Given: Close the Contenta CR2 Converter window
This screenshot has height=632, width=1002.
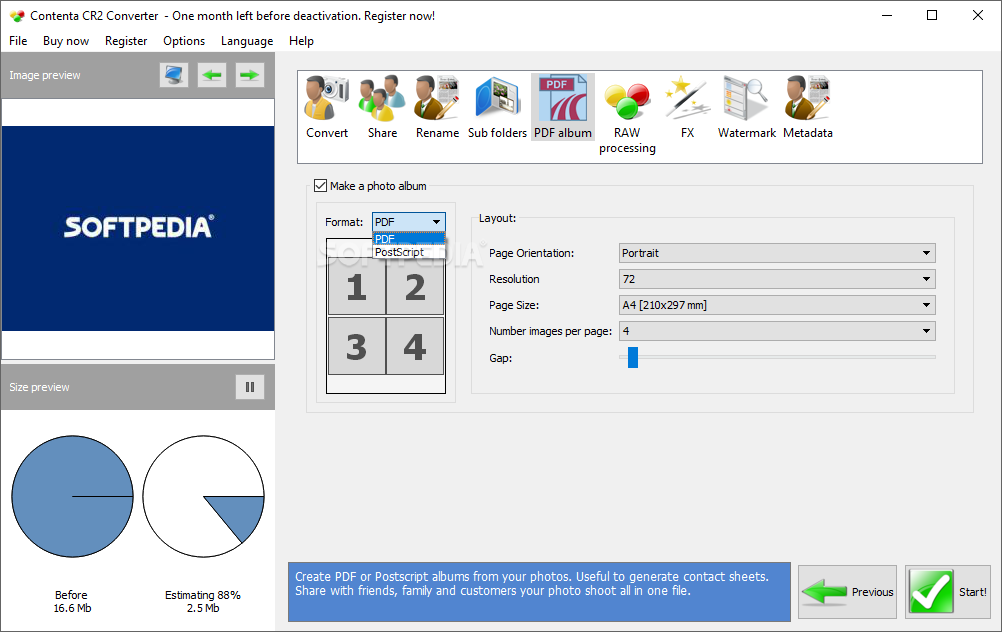Looking at the screenshot, I should coord(978,15).
